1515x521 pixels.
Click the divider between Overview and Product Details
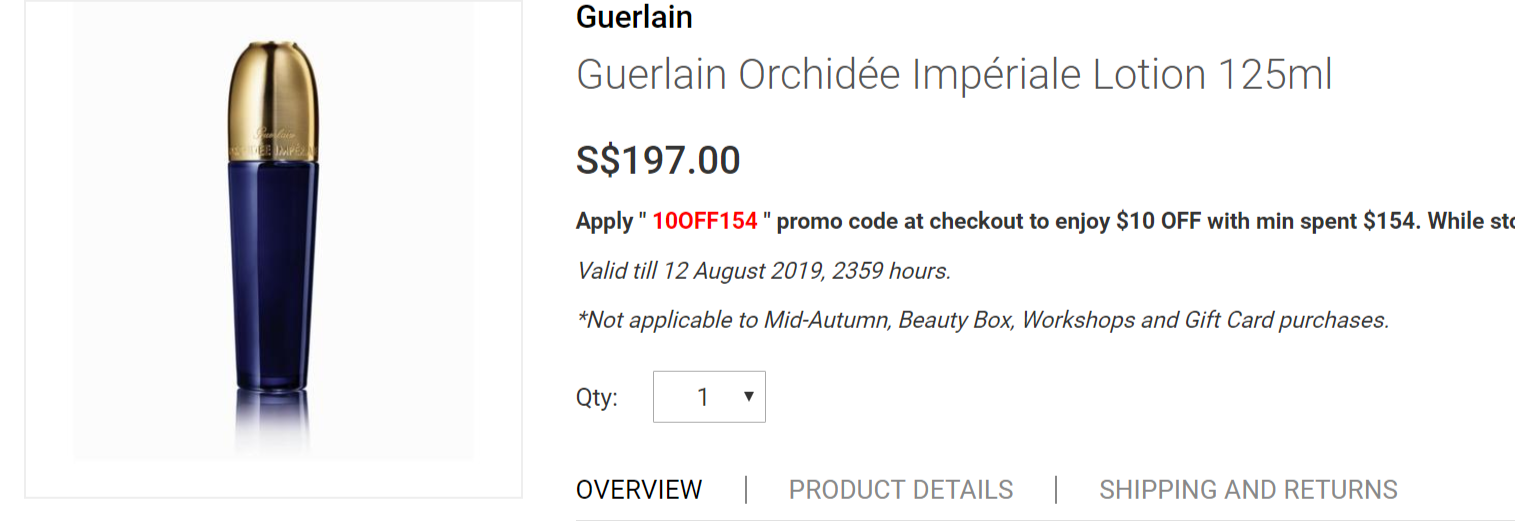(746, 490)
